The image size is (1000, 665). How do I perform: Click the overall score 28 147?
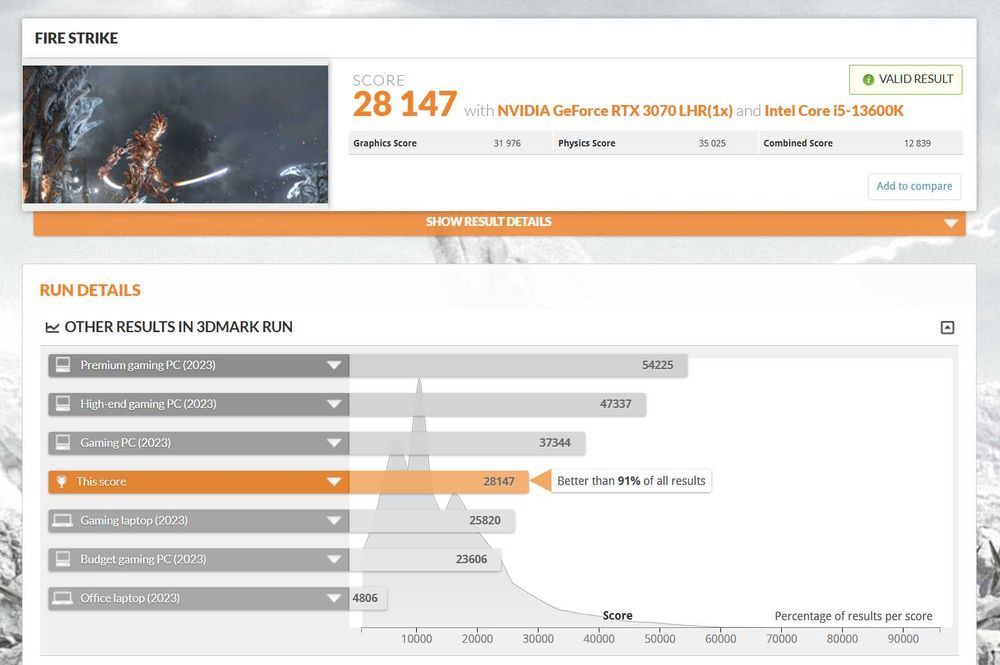pyautogui.click(x=404, y=104)
